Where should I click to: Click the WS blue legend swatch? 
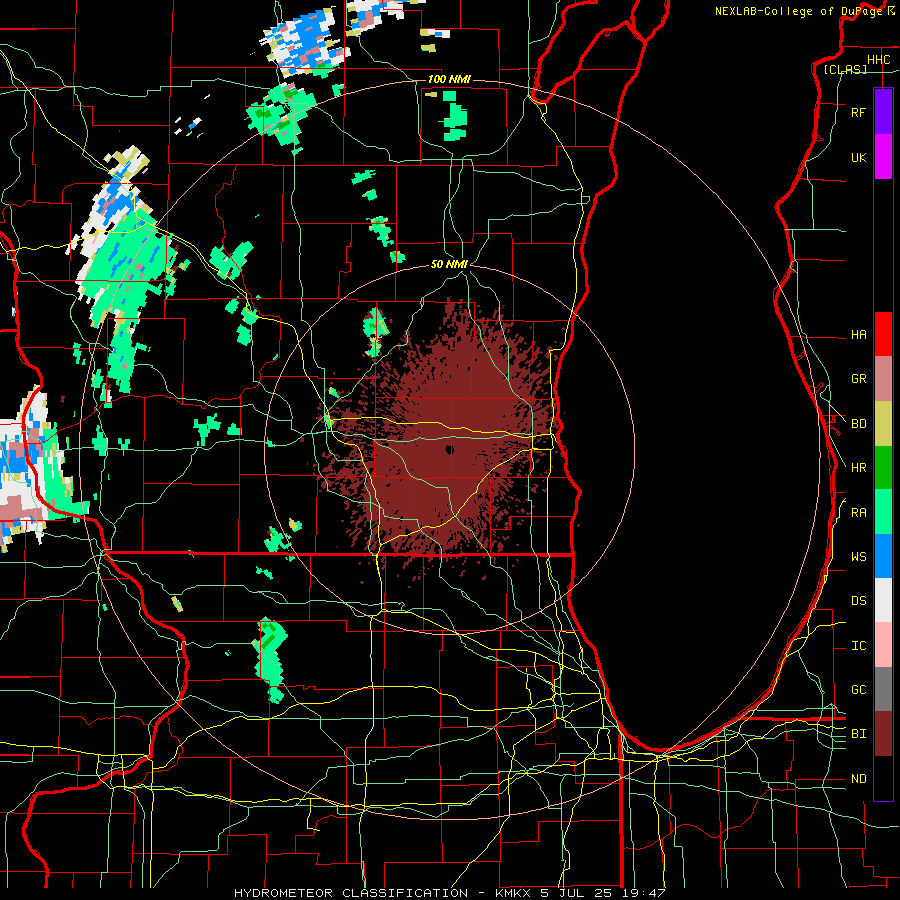(x=883, y=556)
